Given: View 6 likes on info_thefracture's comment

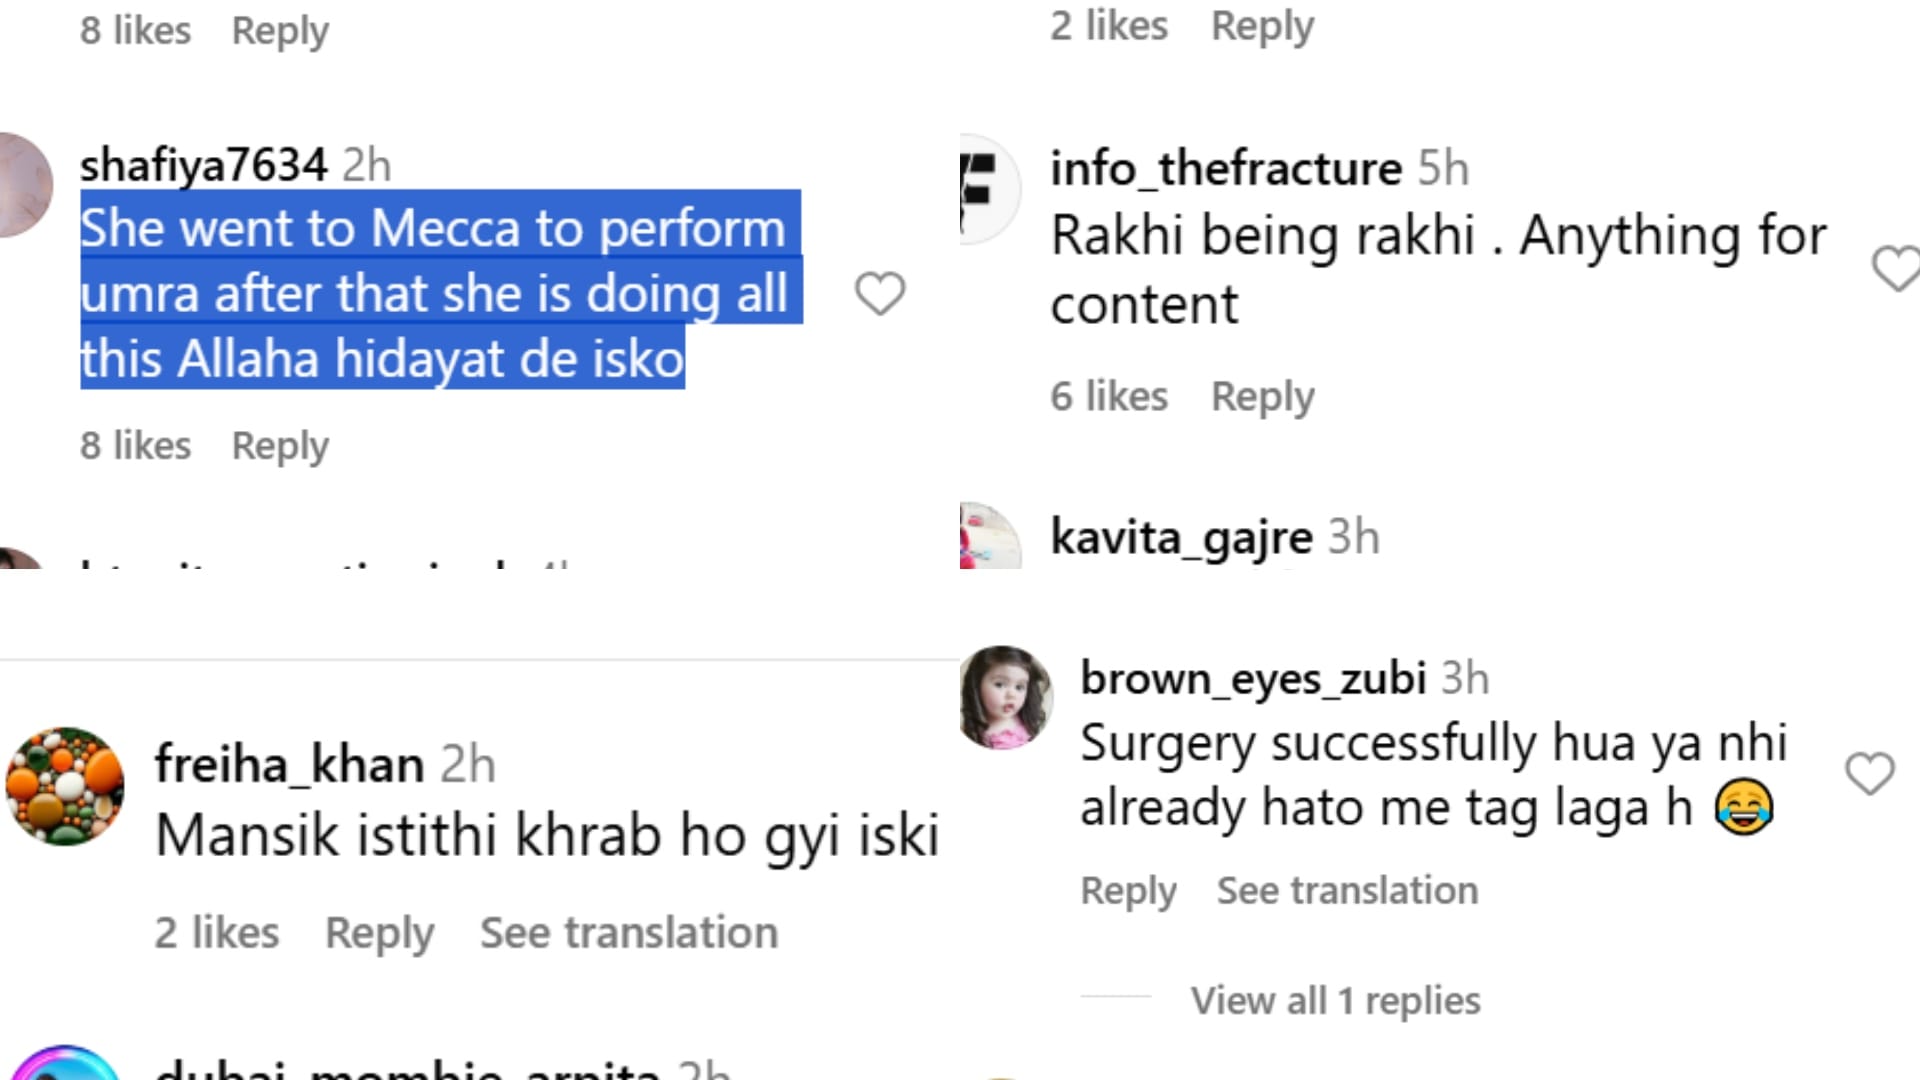Looking at the screenshot, I should coord(1109,397).
